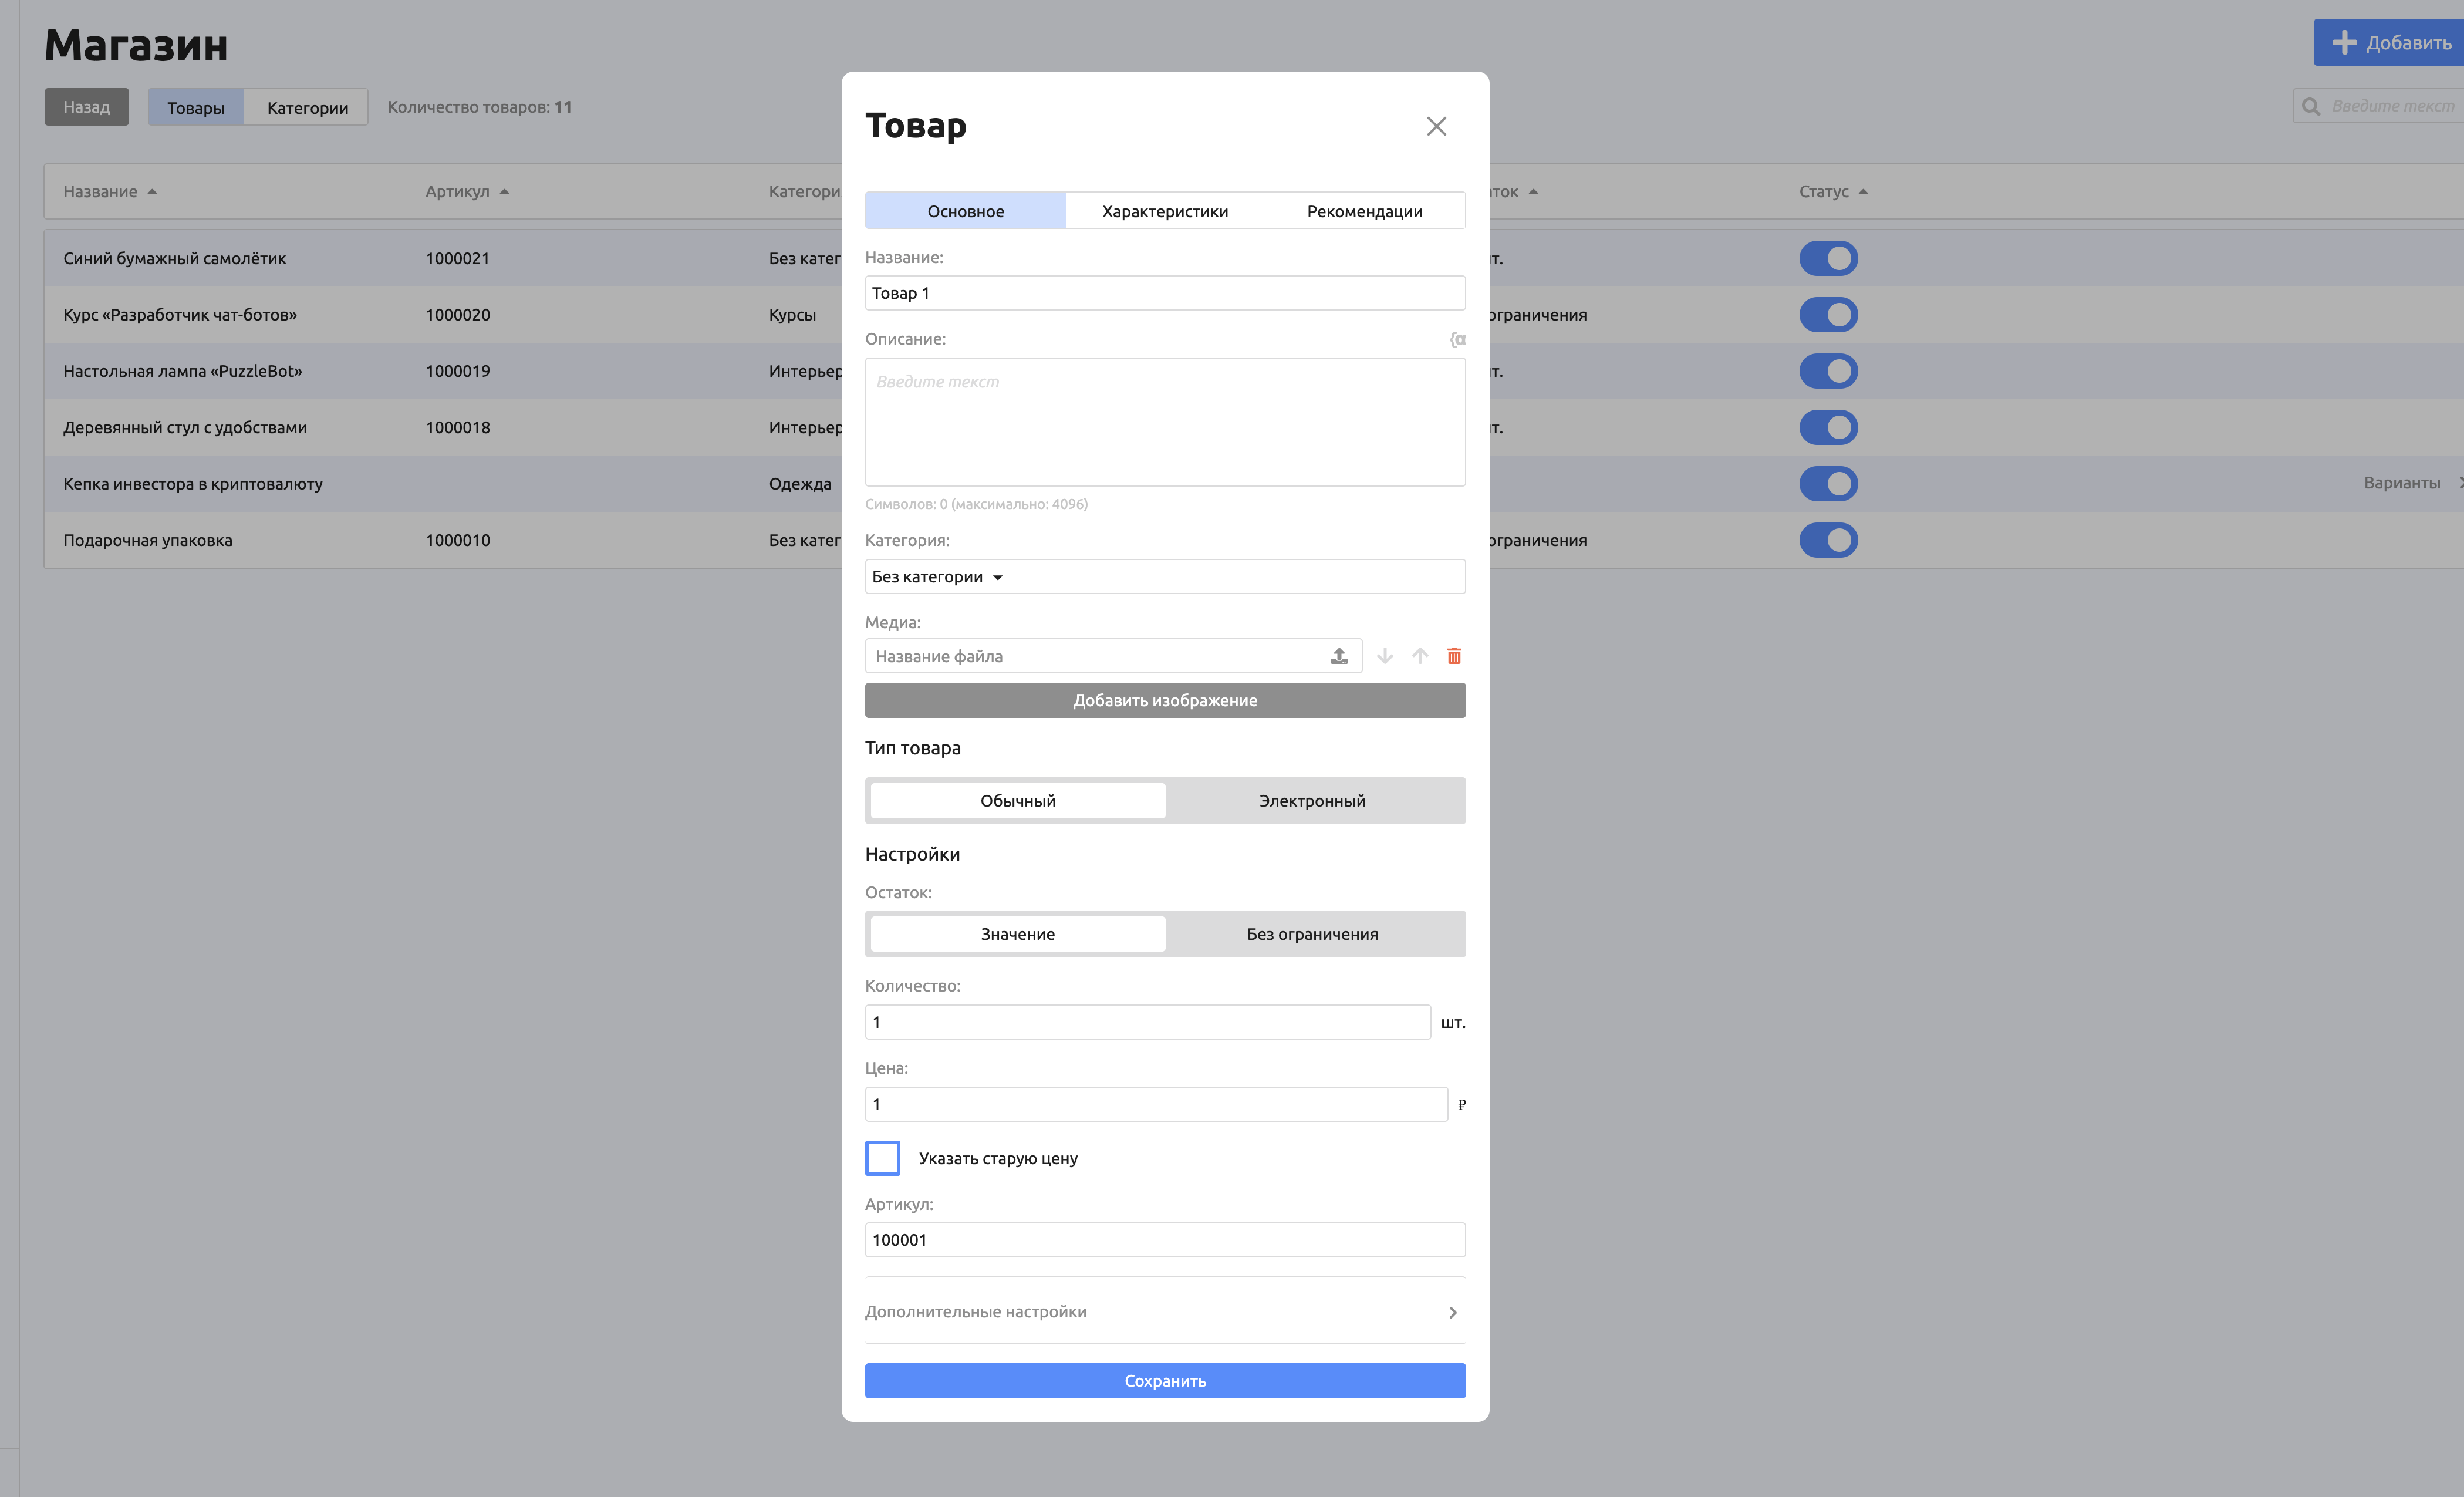Click row Деревянный стул с удобствами
This screenshot has height=1497, width=2464.
coord(1254,428)
